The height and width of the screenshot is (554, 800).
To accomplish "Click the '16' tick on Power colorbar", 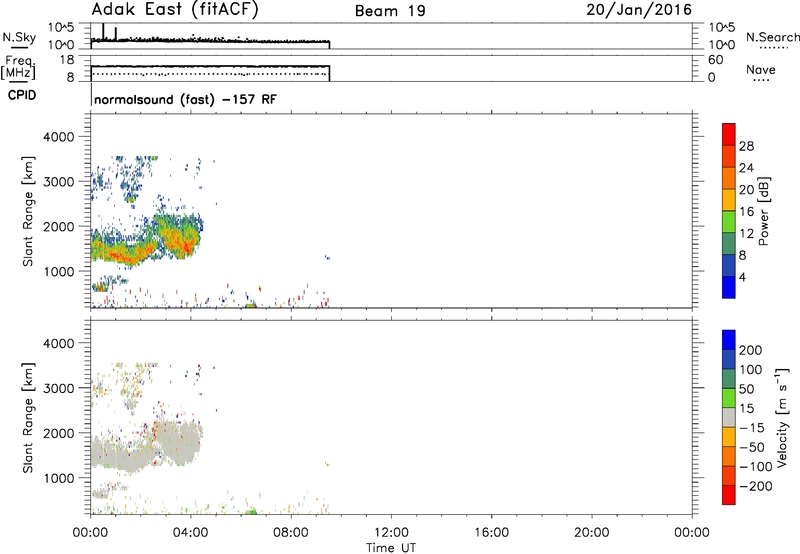I will click(x=746, y=212).
